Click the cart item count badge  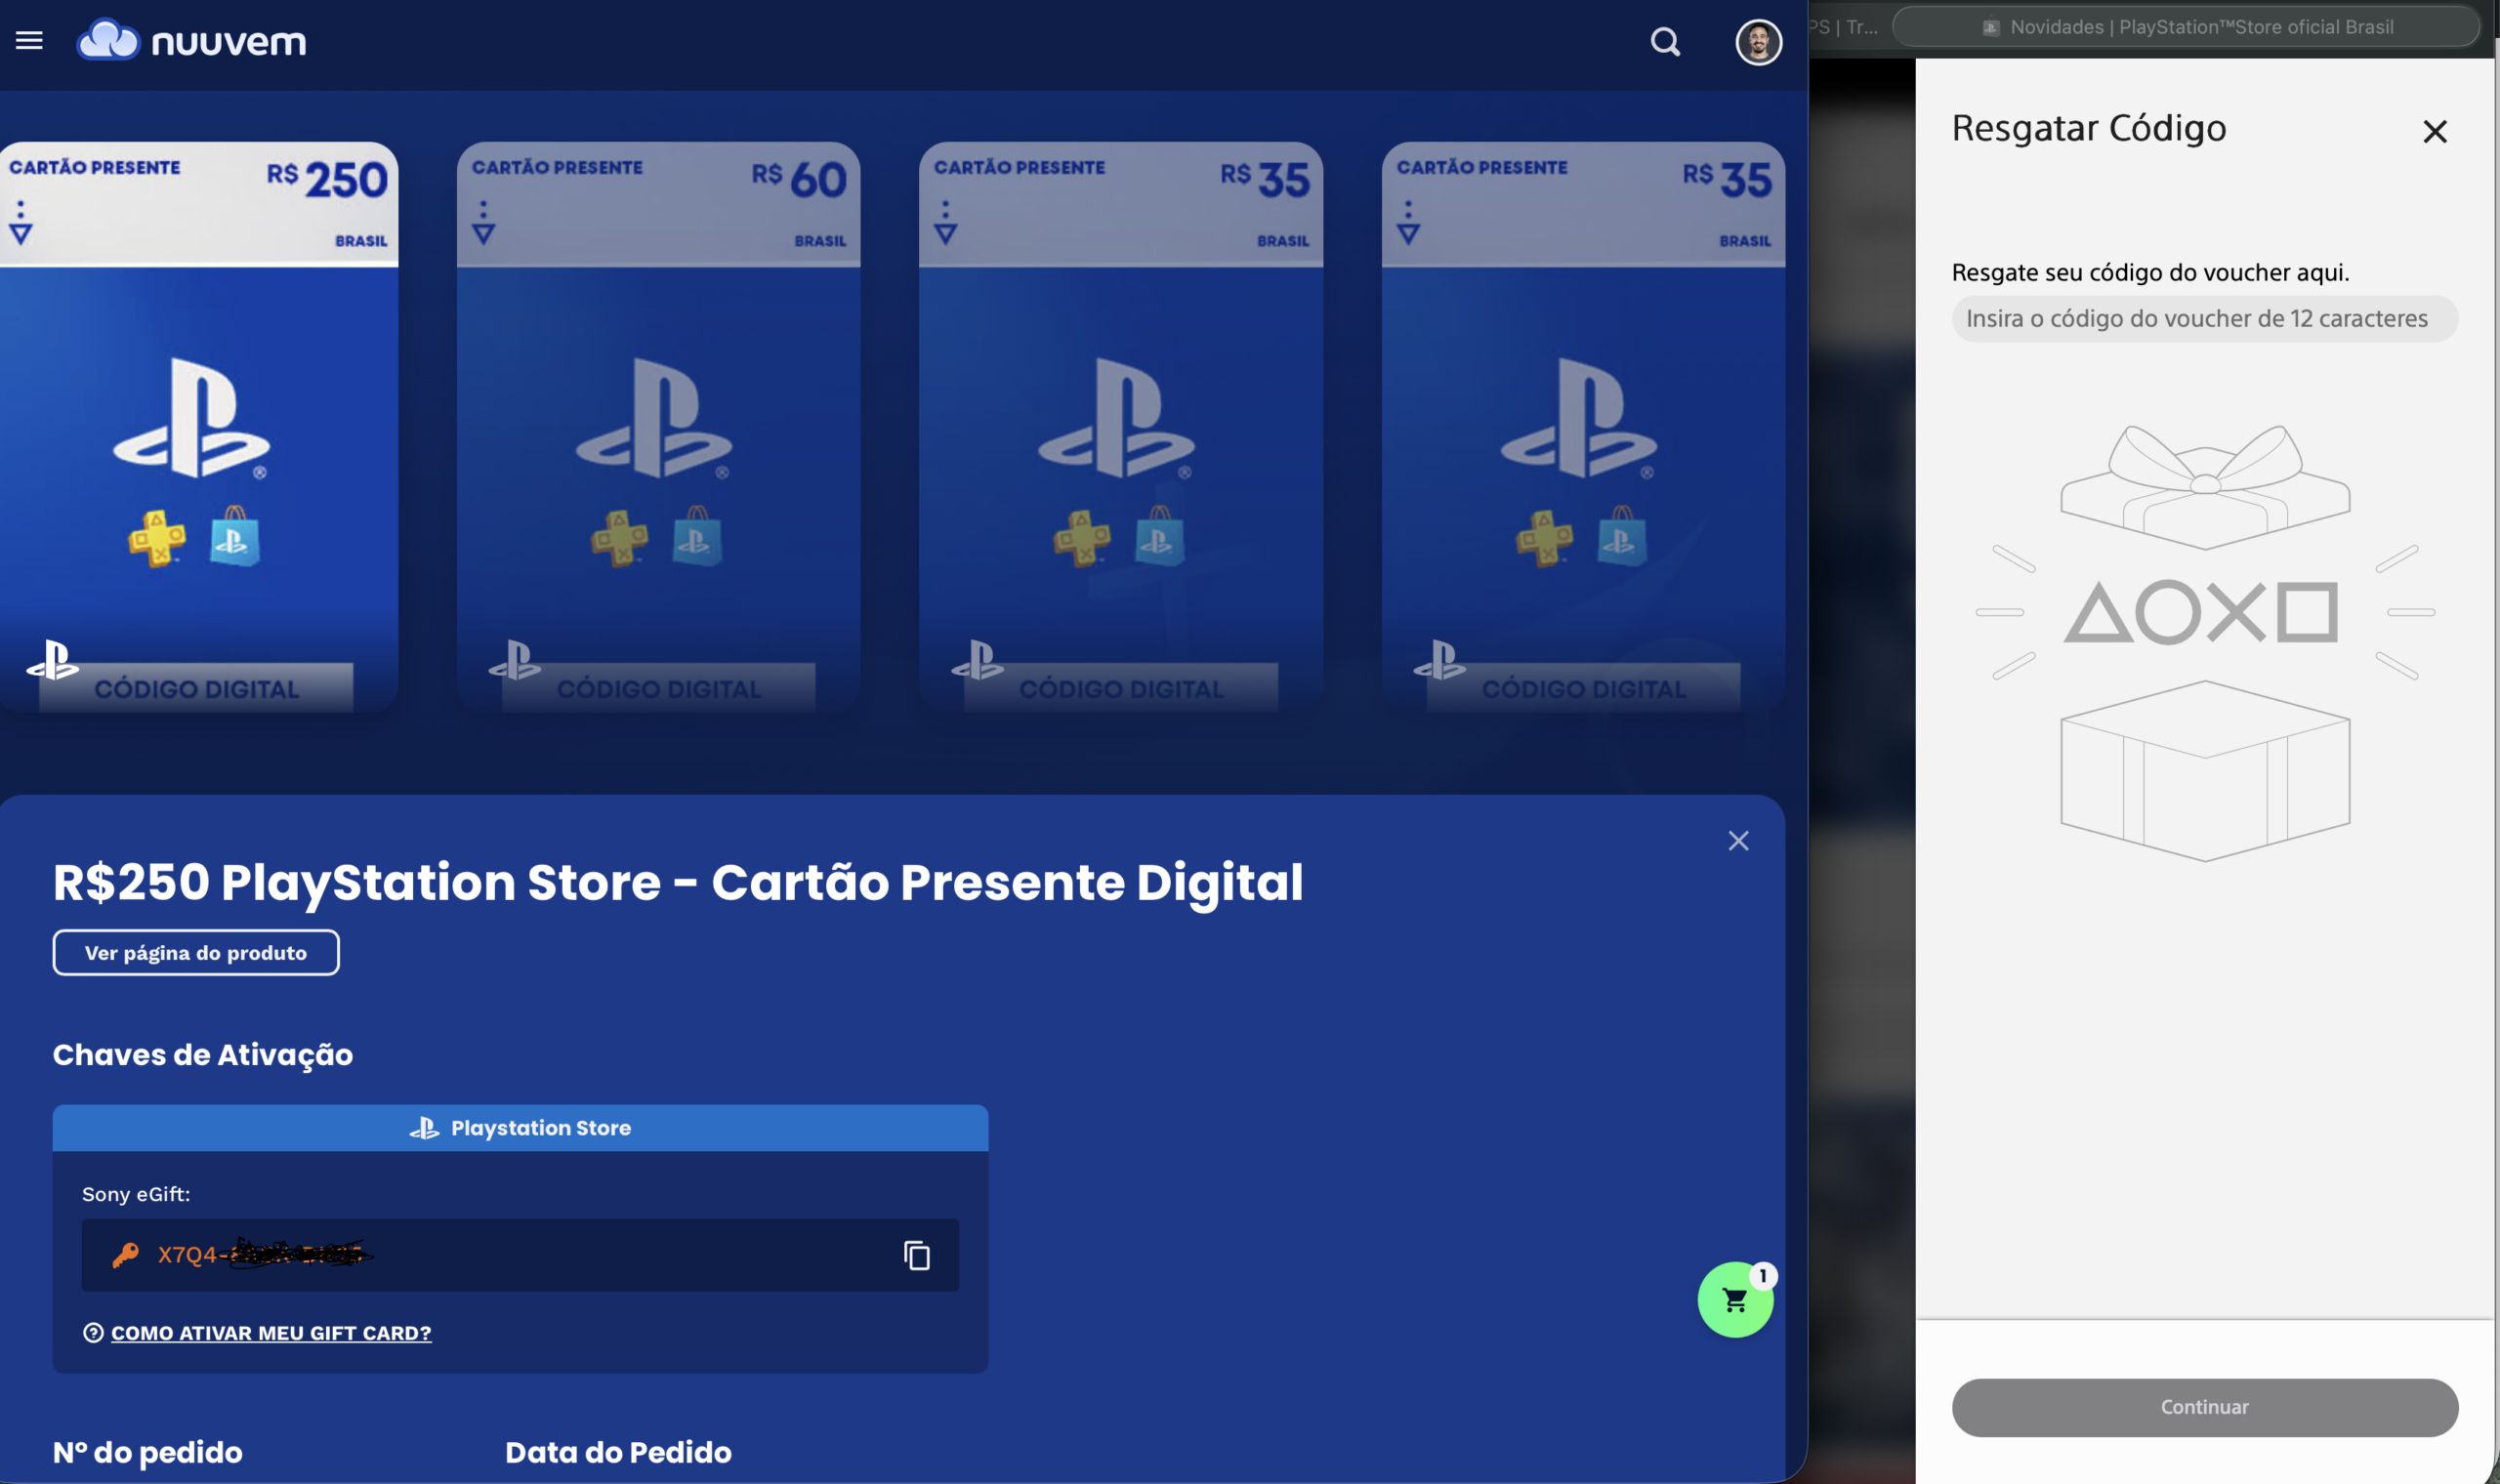[x=1763, y=1276]
